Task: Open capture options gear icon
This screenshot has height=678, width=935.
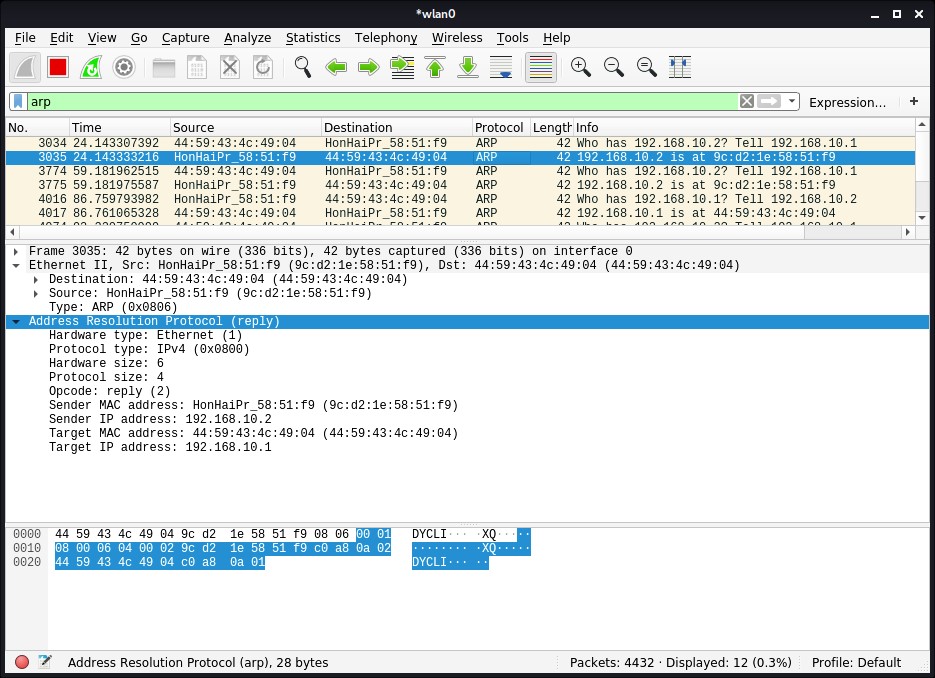Action: point(124,67)
